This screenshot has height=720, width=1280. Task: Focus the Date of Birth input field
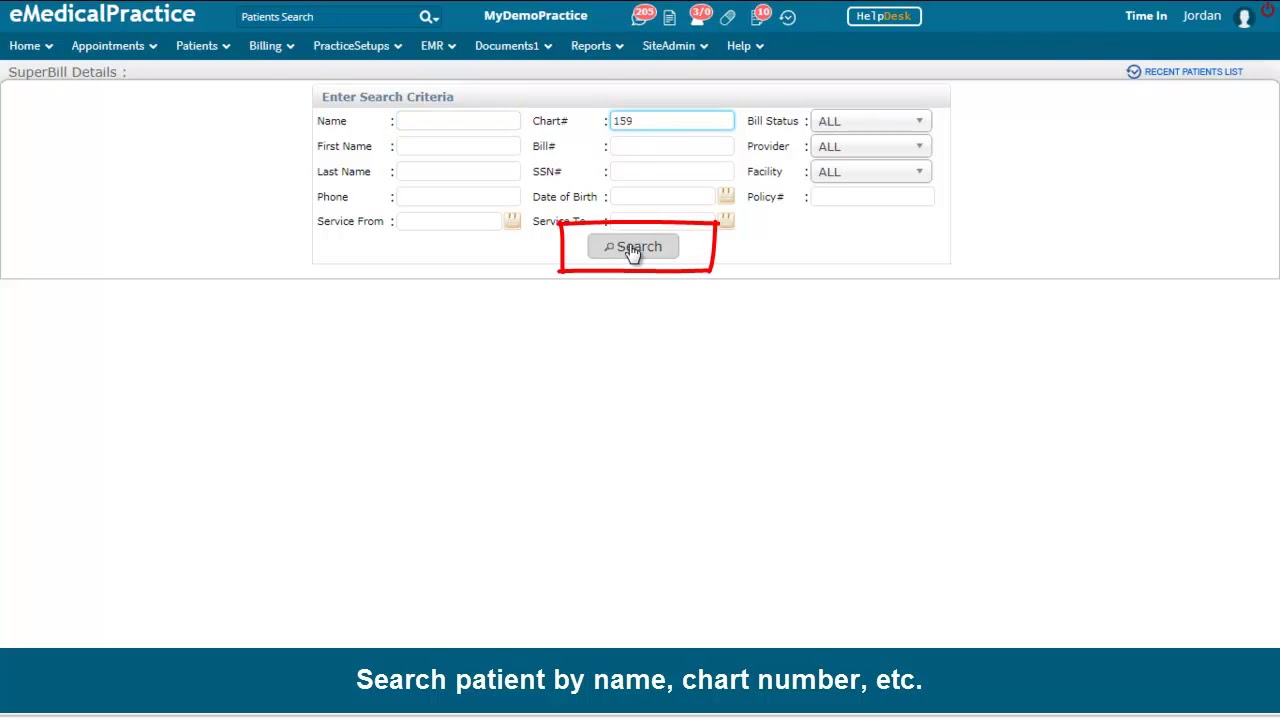(663, 197)
